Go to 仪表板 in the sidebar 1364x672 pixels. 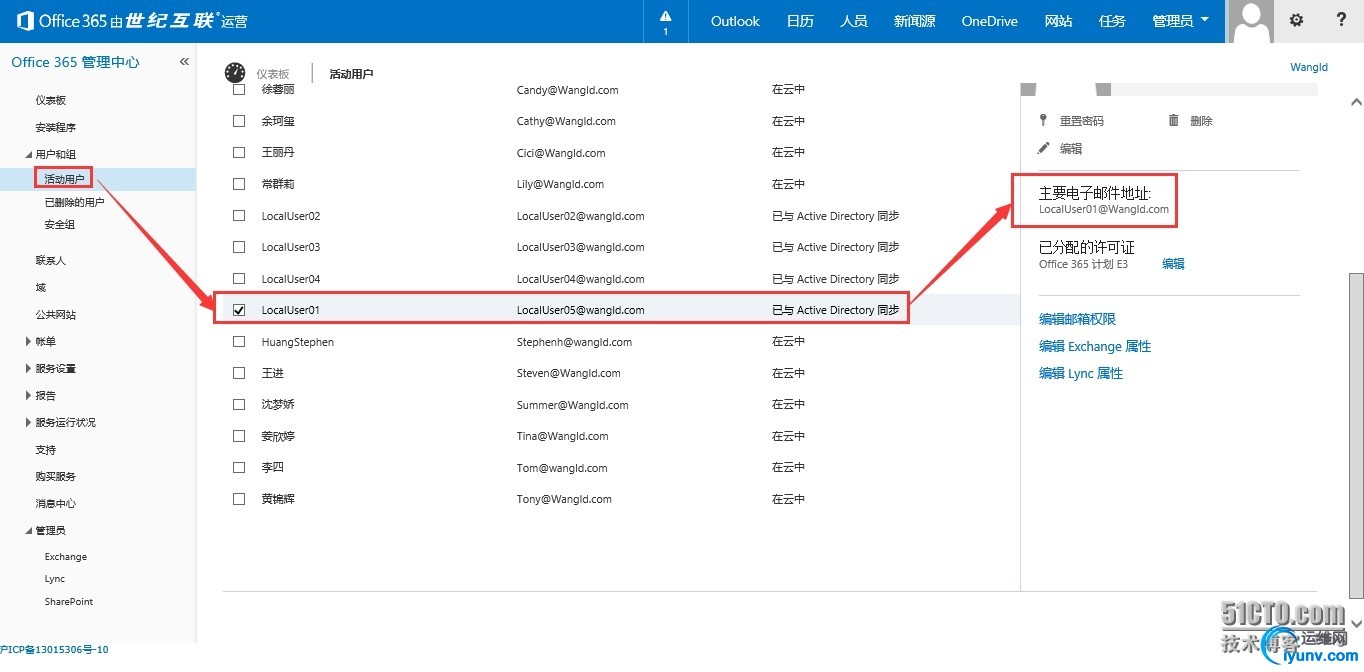[51, 100]
